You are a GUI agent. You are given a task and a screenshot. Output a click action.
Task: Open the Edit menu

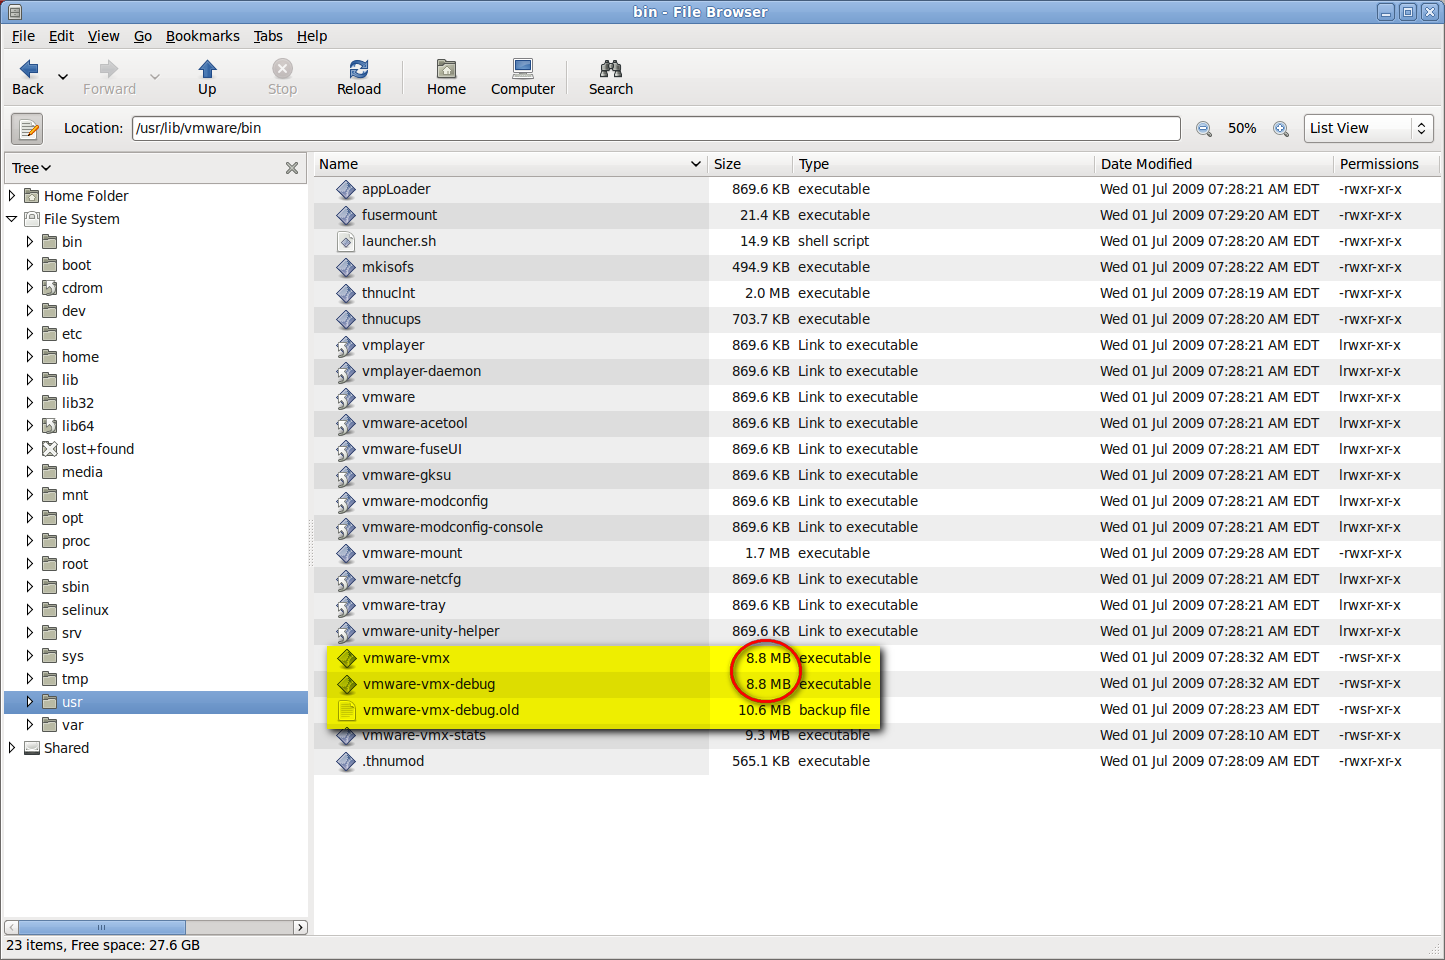(x=61, y=36)
